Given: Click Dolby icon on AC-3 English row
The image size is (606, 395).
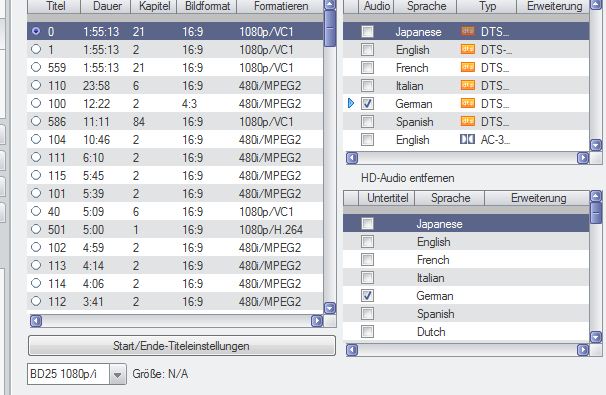Looking at the screenshot, I should tap(468, 139).
